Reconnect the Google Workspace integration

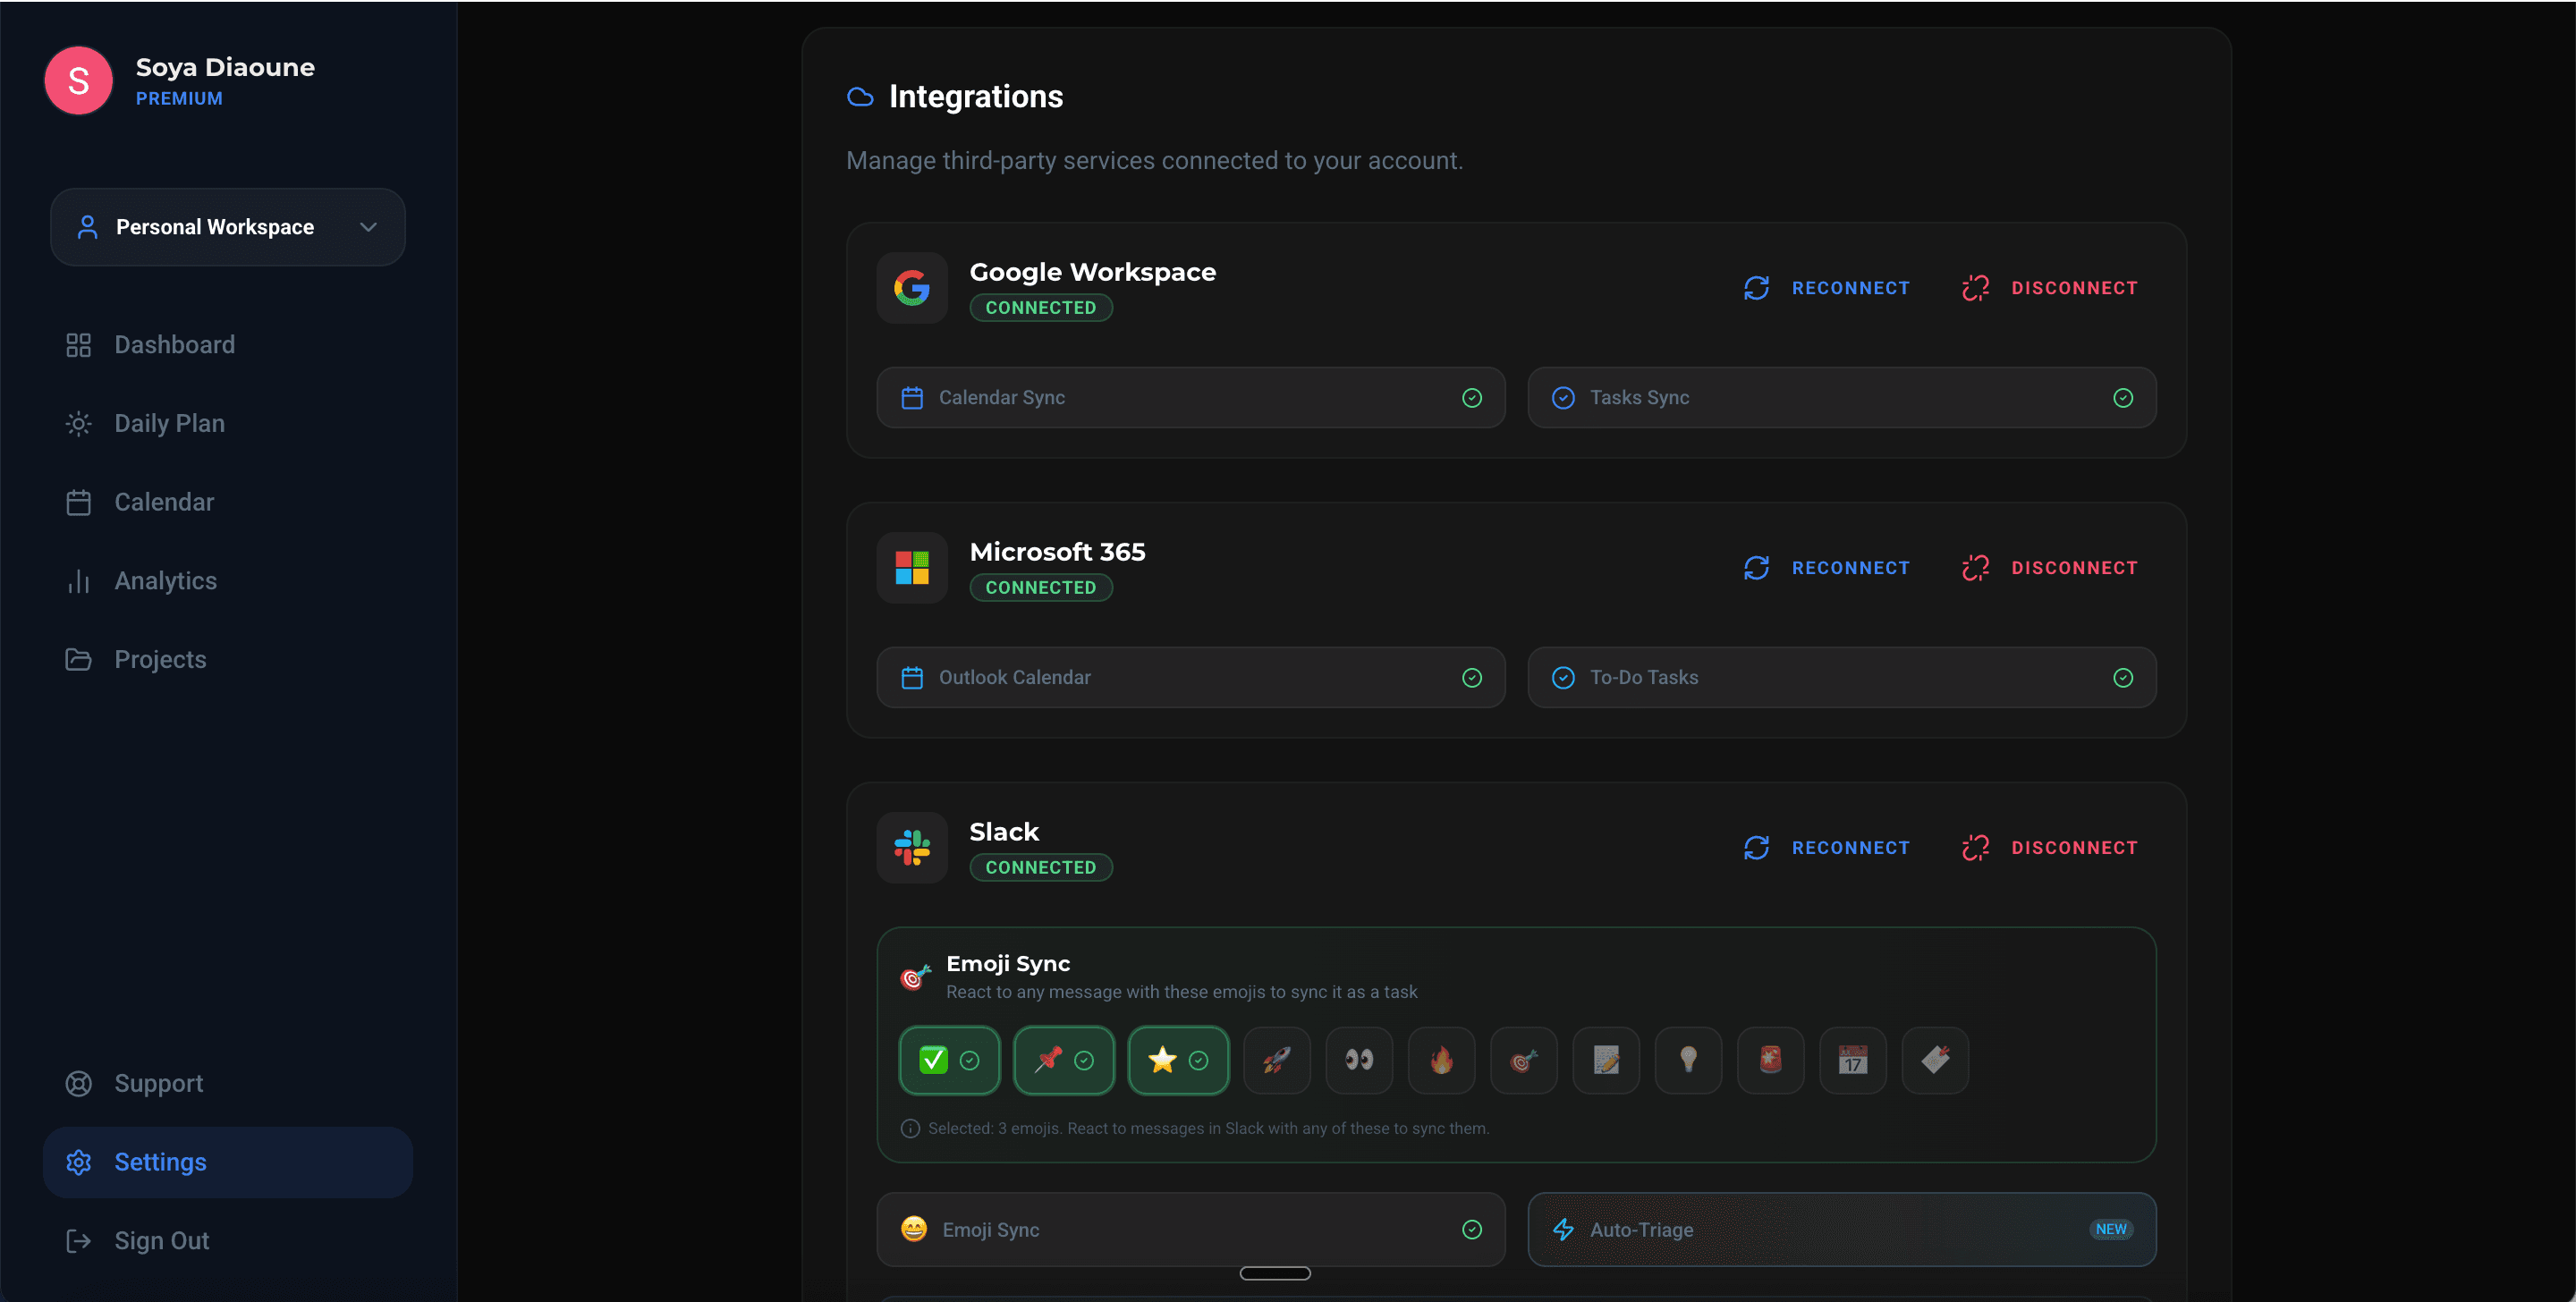[1827, 288]
